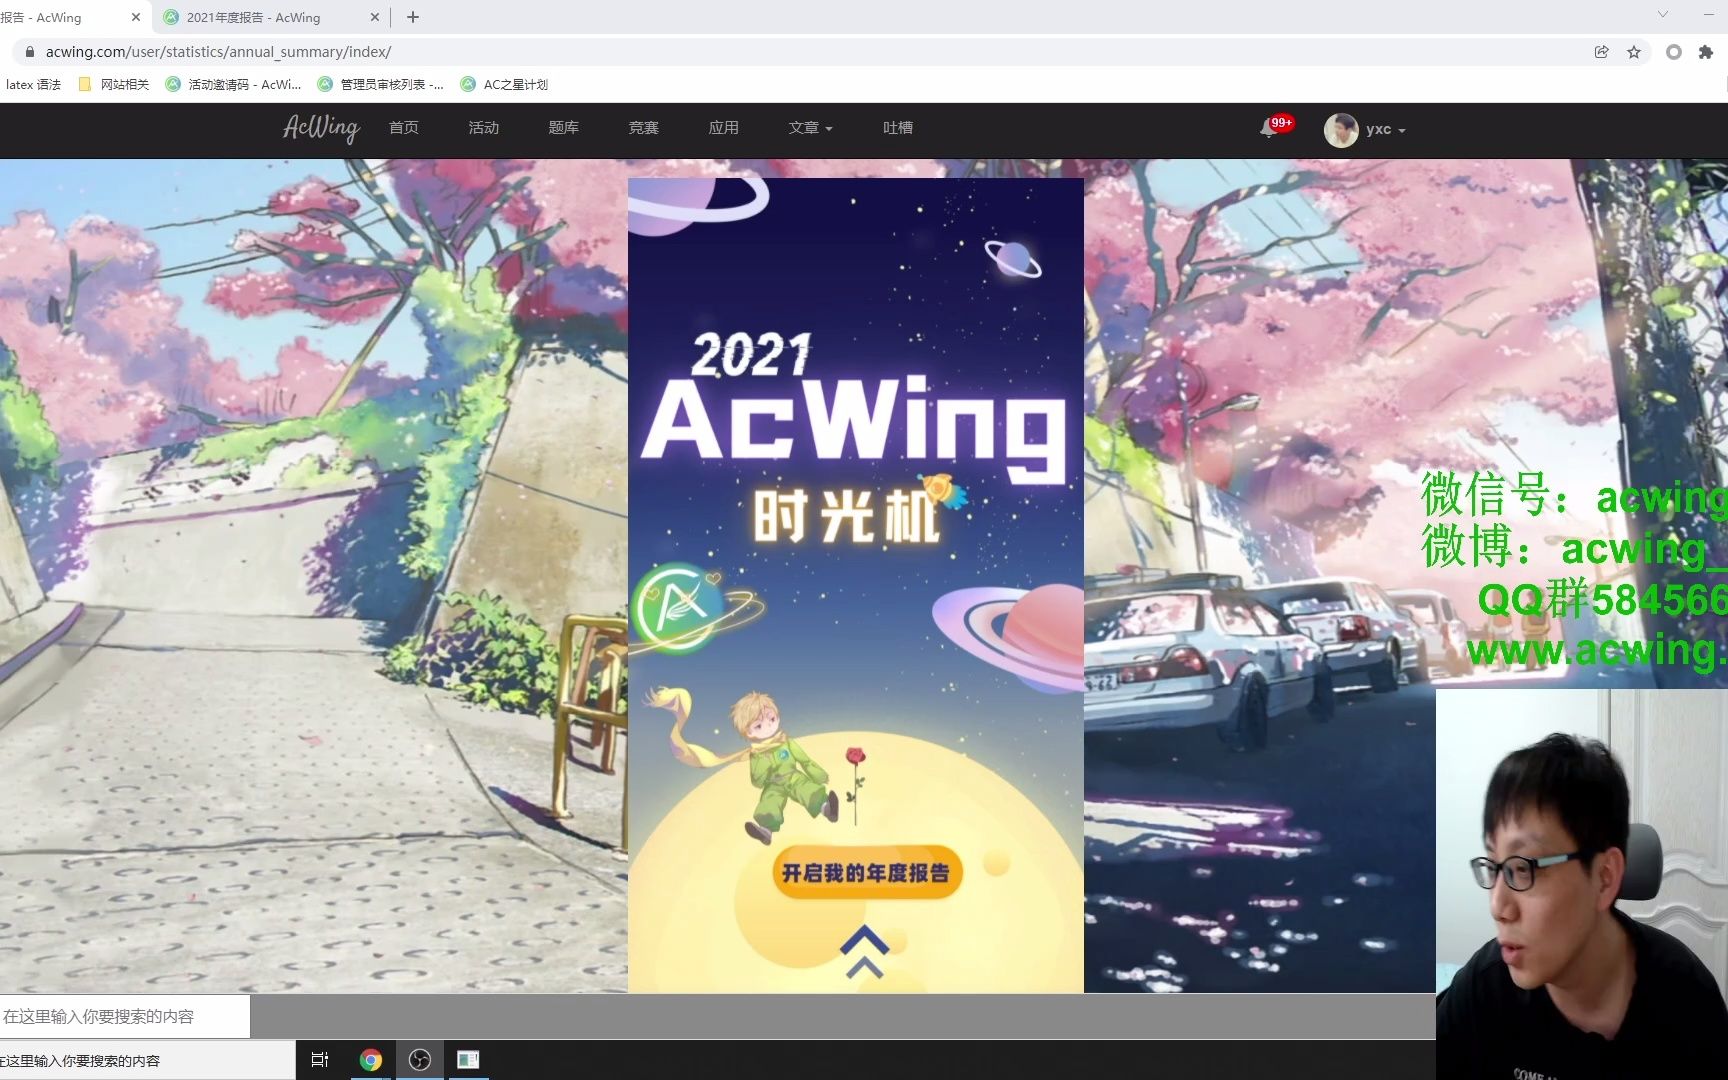Image resolution: width=1728 pixels, height=1080 pixels.
Task: Open the 吐槽 nav item
Action: pos(898,128)
